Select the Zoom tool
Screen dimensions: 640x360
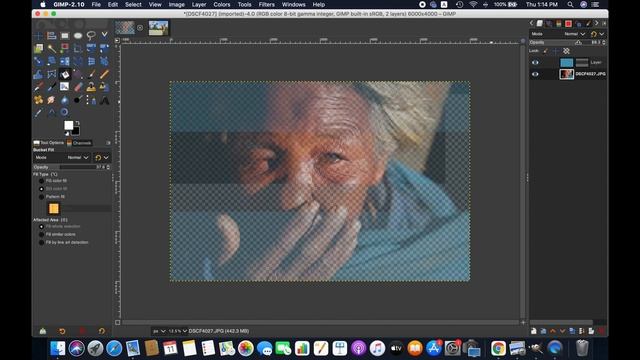pos(65,112)
